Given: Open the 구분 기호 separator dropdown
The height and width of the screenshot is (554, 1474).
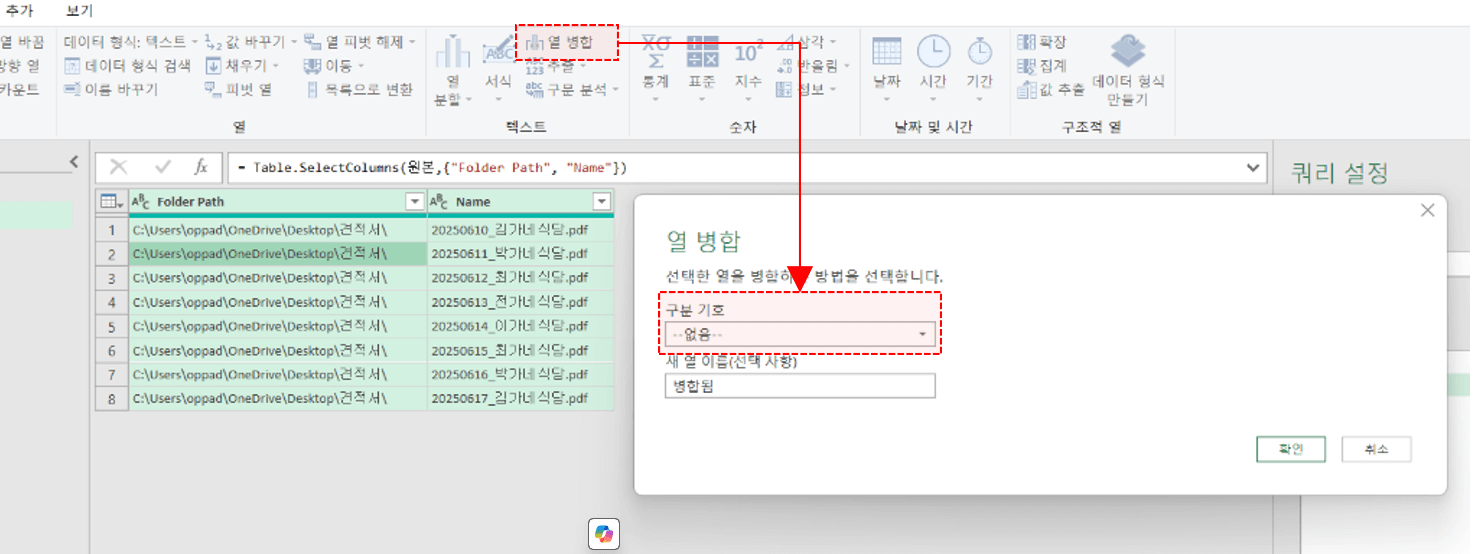Looking at the screenshot, I should pos(799,334).
